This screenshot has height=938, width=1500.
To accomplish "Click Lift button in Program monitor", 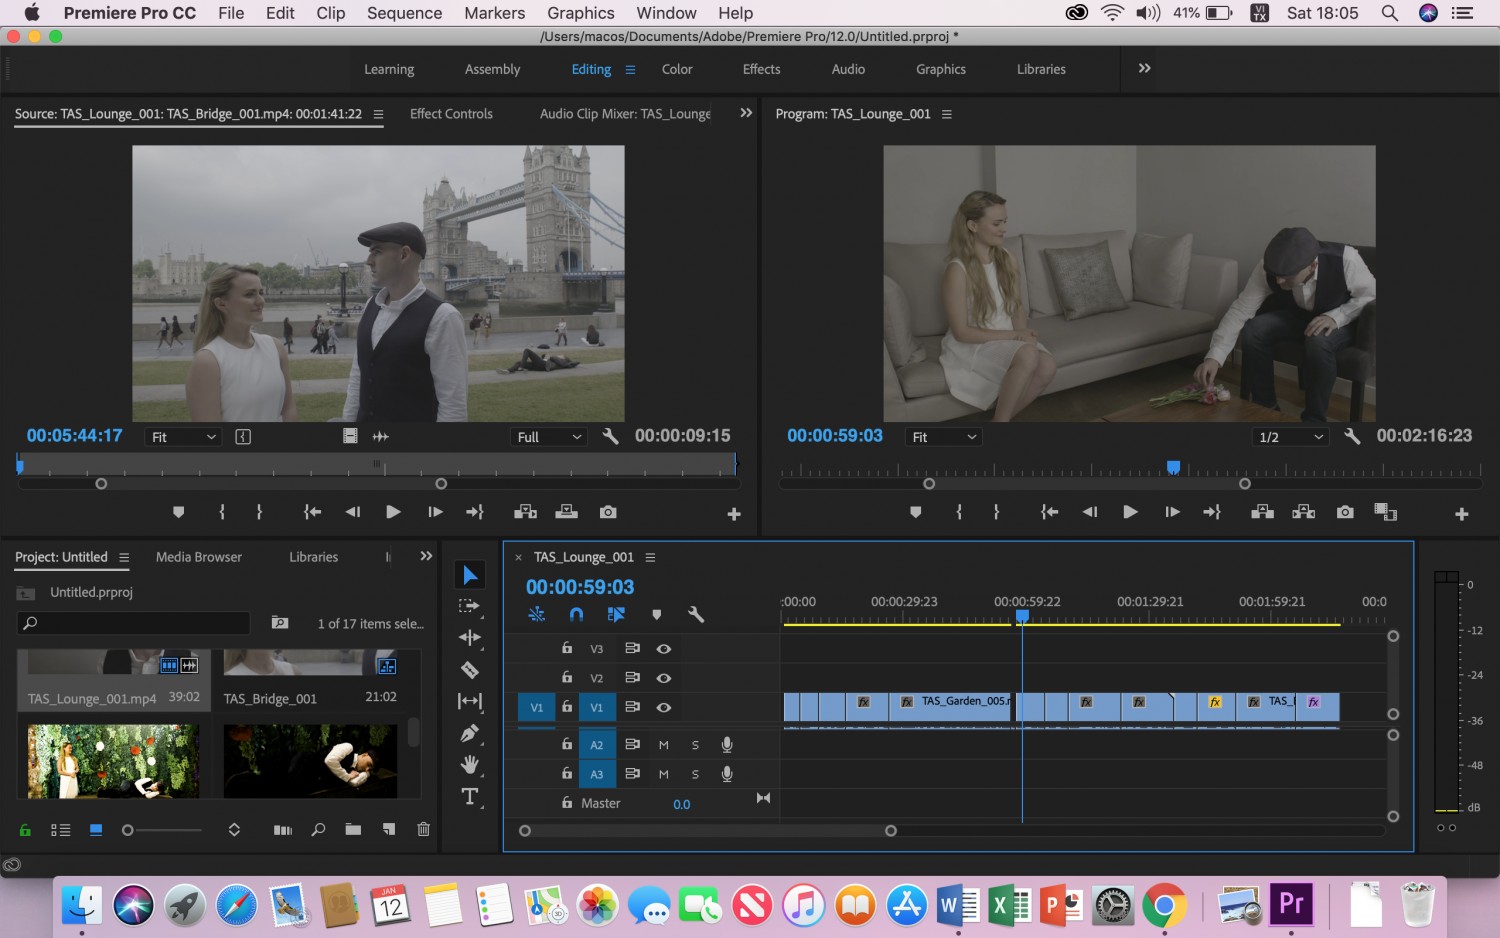I will 1262,512.
